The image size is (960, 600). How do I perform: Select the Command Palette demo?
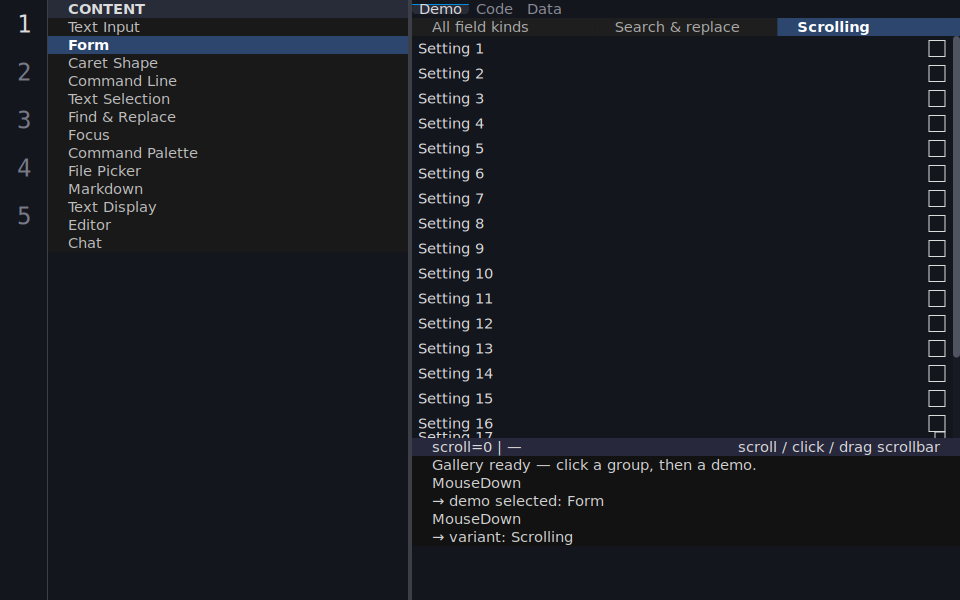pyautogui.click(x=228, y=153)
